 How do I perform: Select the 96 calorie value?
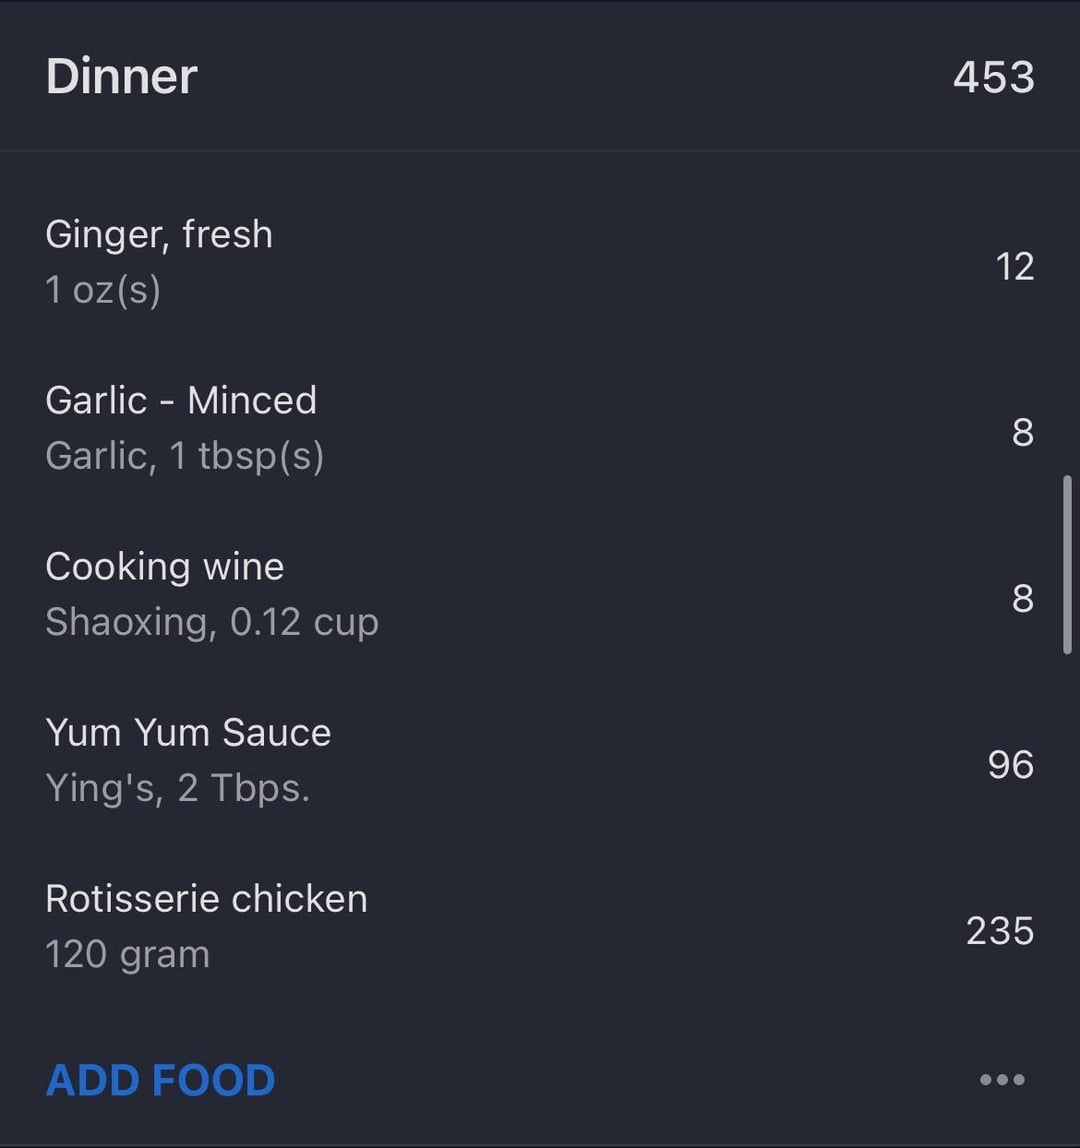pyautogui.click(x=1010, y=764)
